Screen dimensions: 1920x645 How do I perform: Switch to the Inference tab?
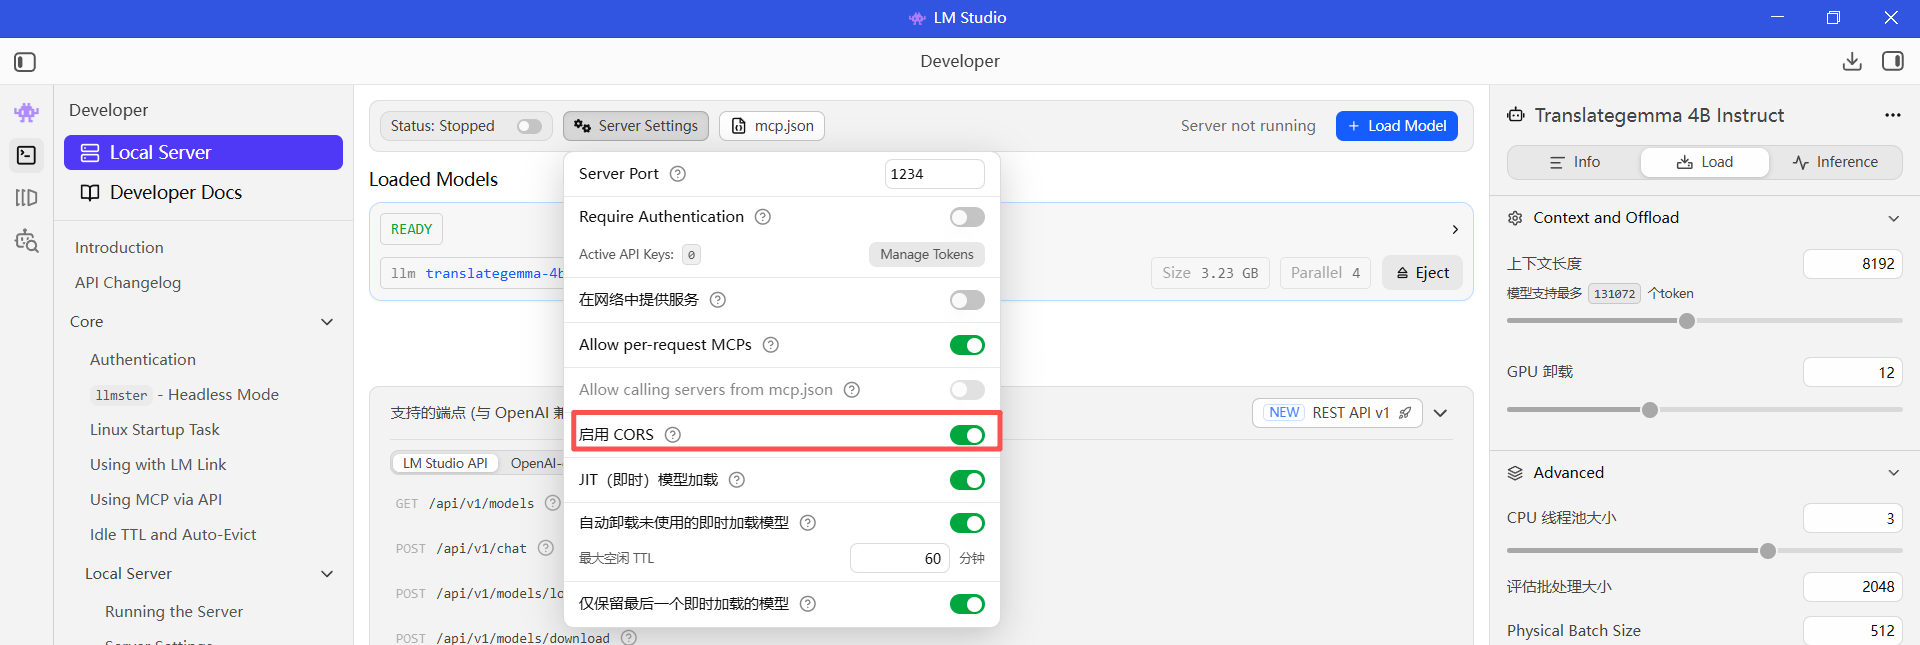[x=1835, y=162]
